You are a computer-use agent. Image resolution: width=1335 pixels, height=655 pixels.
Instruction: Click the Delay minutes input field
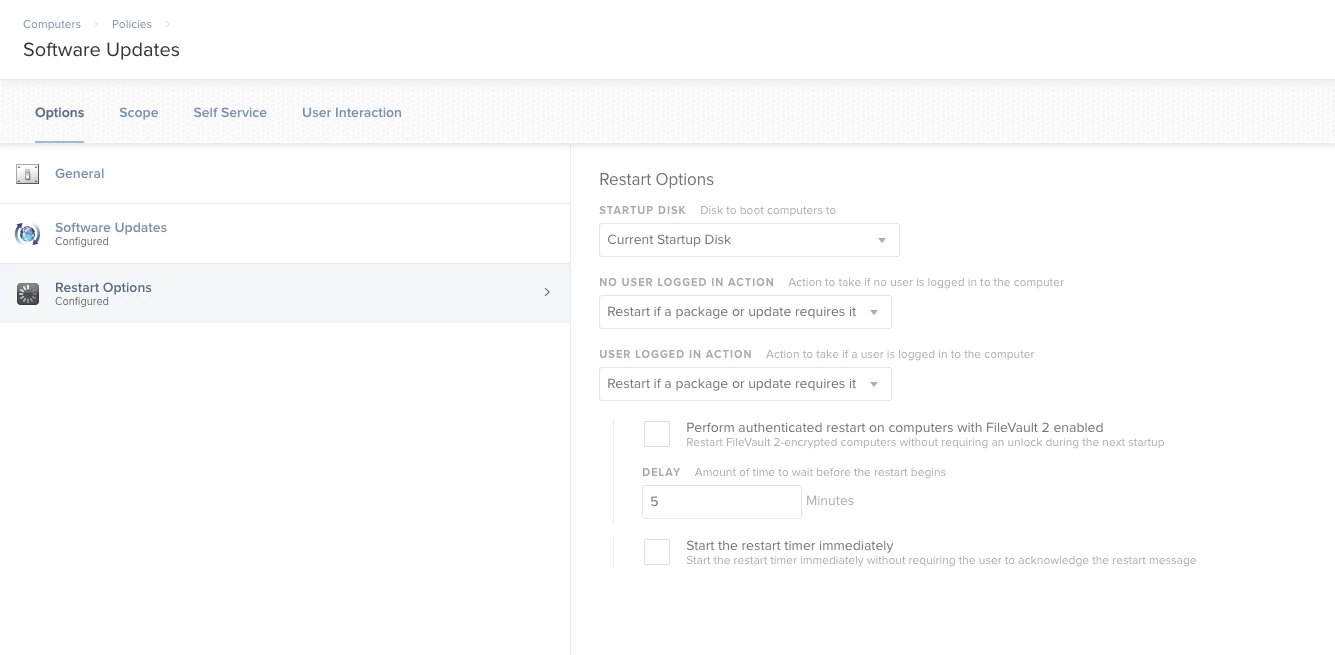[721, 502]
